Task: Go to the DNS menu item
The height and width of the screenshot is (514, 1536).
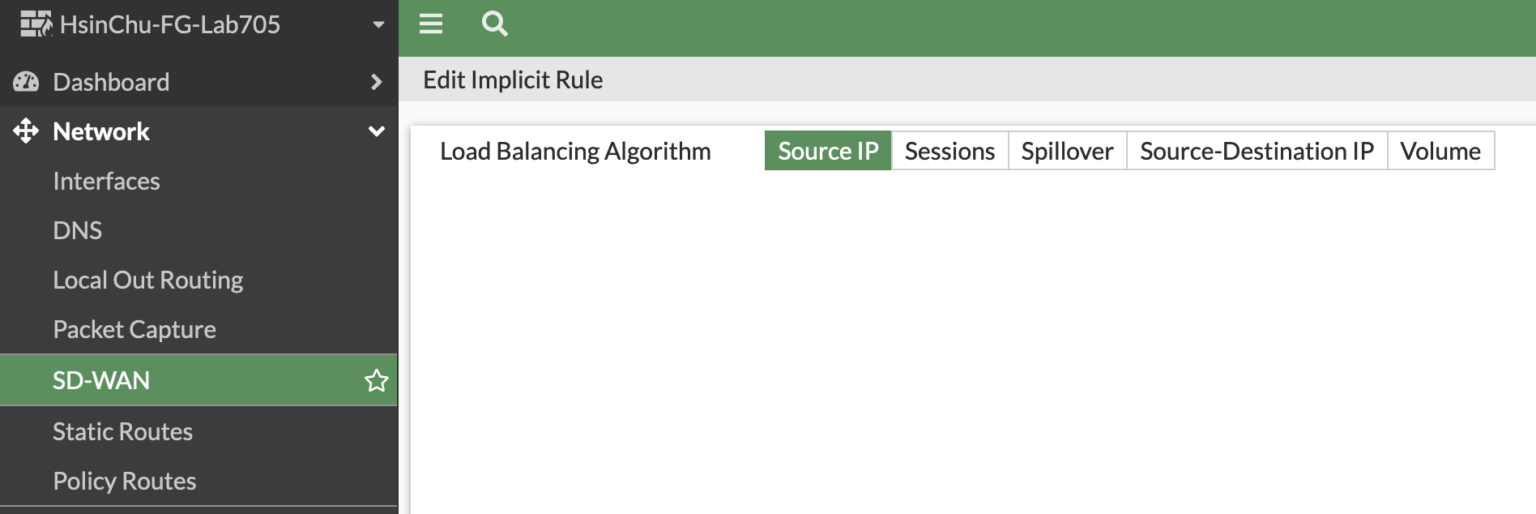Action: click(x=78, y=230)
